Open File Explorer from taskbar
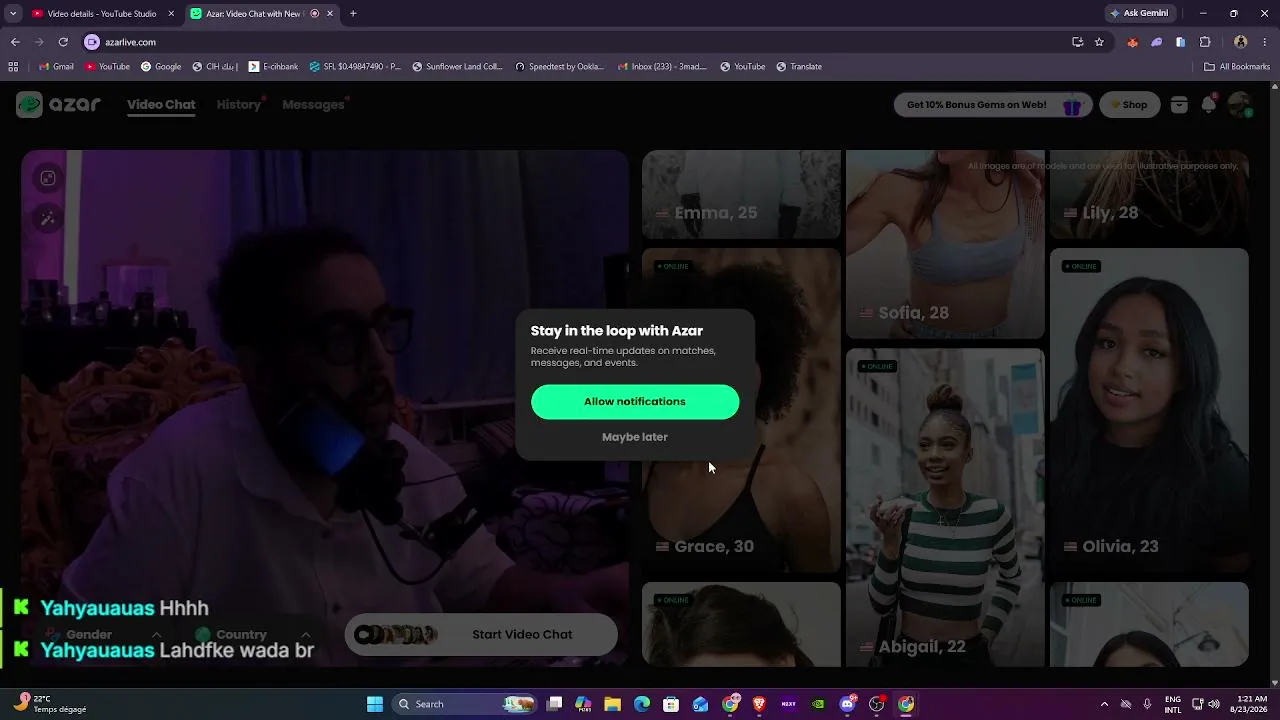1280x720 pixels. [x=613, y=704]
